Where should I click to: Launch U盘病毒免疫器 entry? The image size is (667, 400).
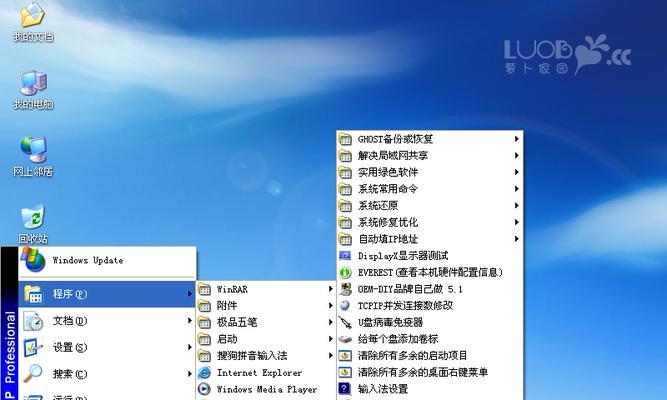click(x=430, y=322)
